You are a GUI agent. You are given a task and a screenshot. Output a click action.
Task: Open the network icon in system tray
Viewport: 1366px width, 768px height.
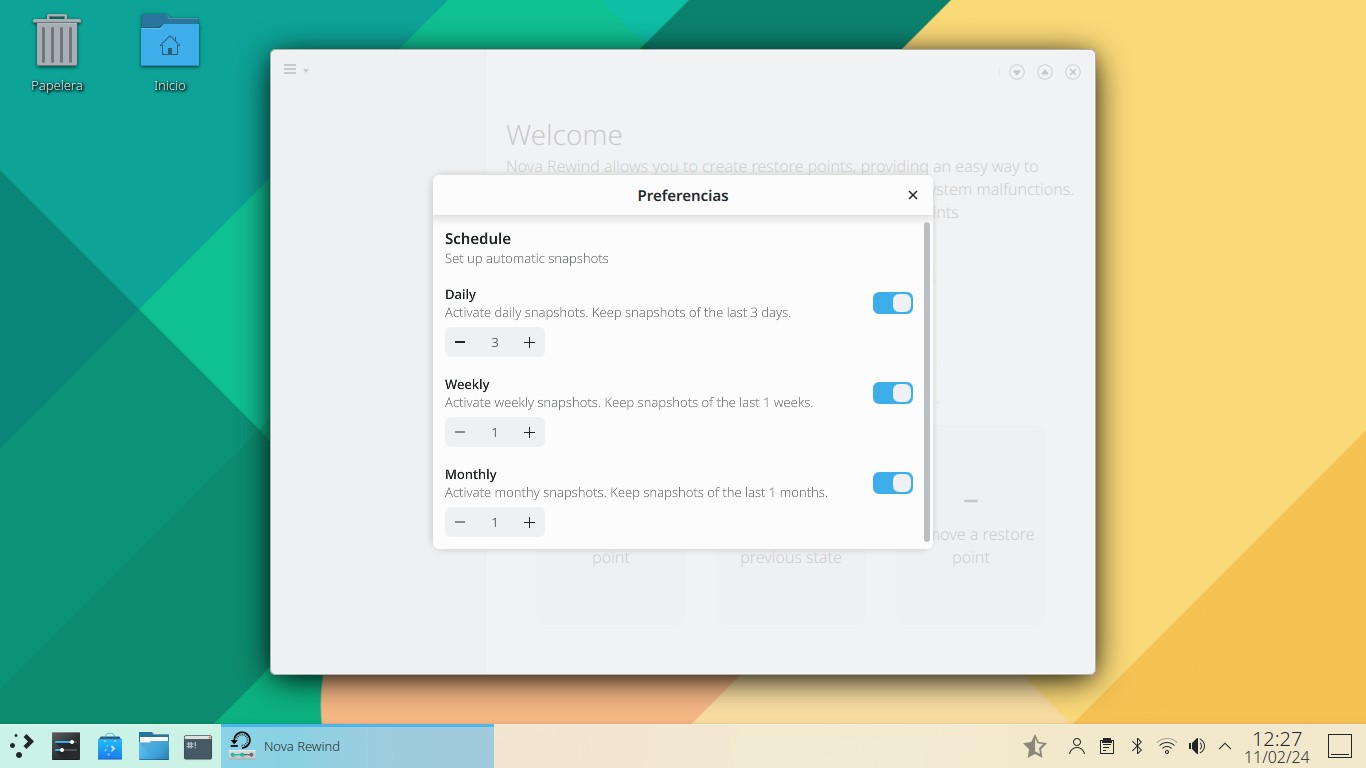pos(1166,745)
